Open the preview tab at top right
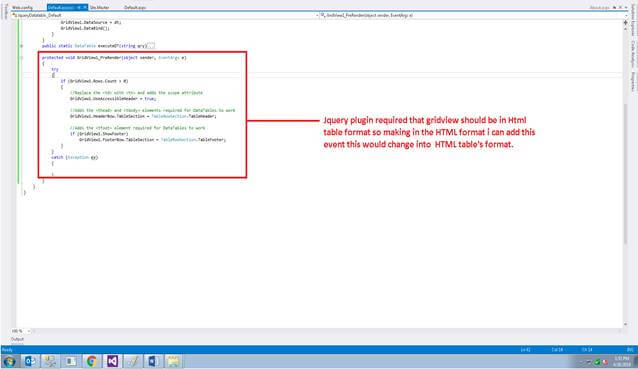Screen dimensions: 638x369 (599, 8)
